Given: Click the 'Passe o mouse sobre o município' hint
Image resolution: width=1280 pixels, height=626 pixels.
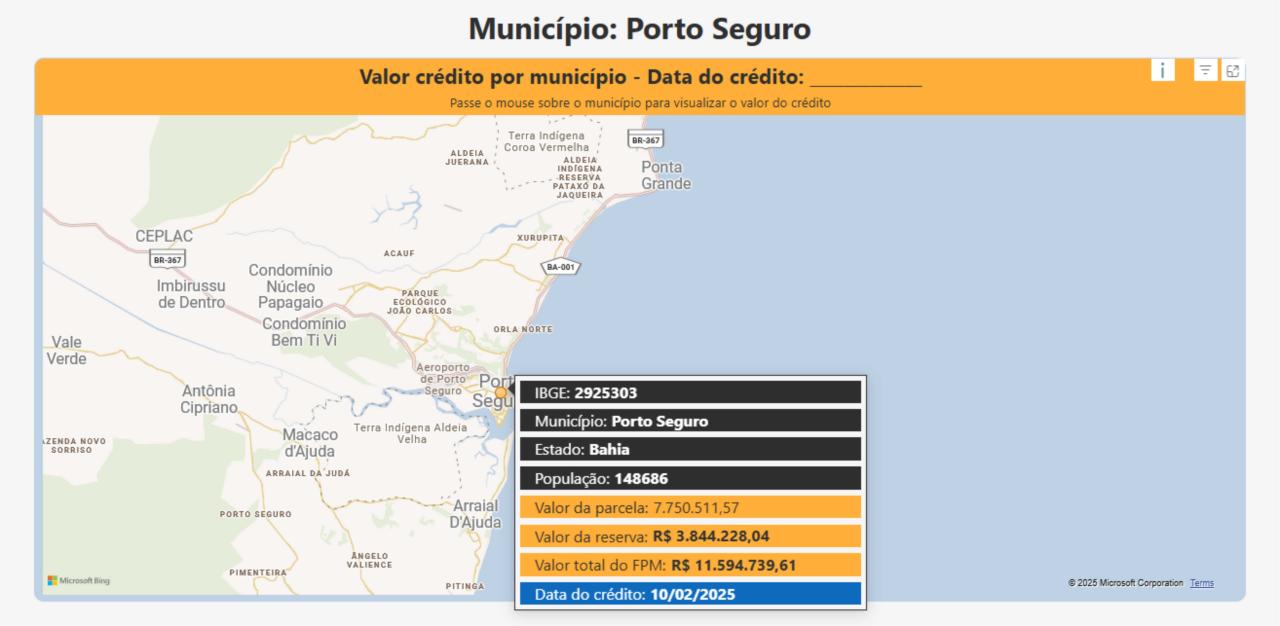Looking at the screenshot, I should 640,103.
